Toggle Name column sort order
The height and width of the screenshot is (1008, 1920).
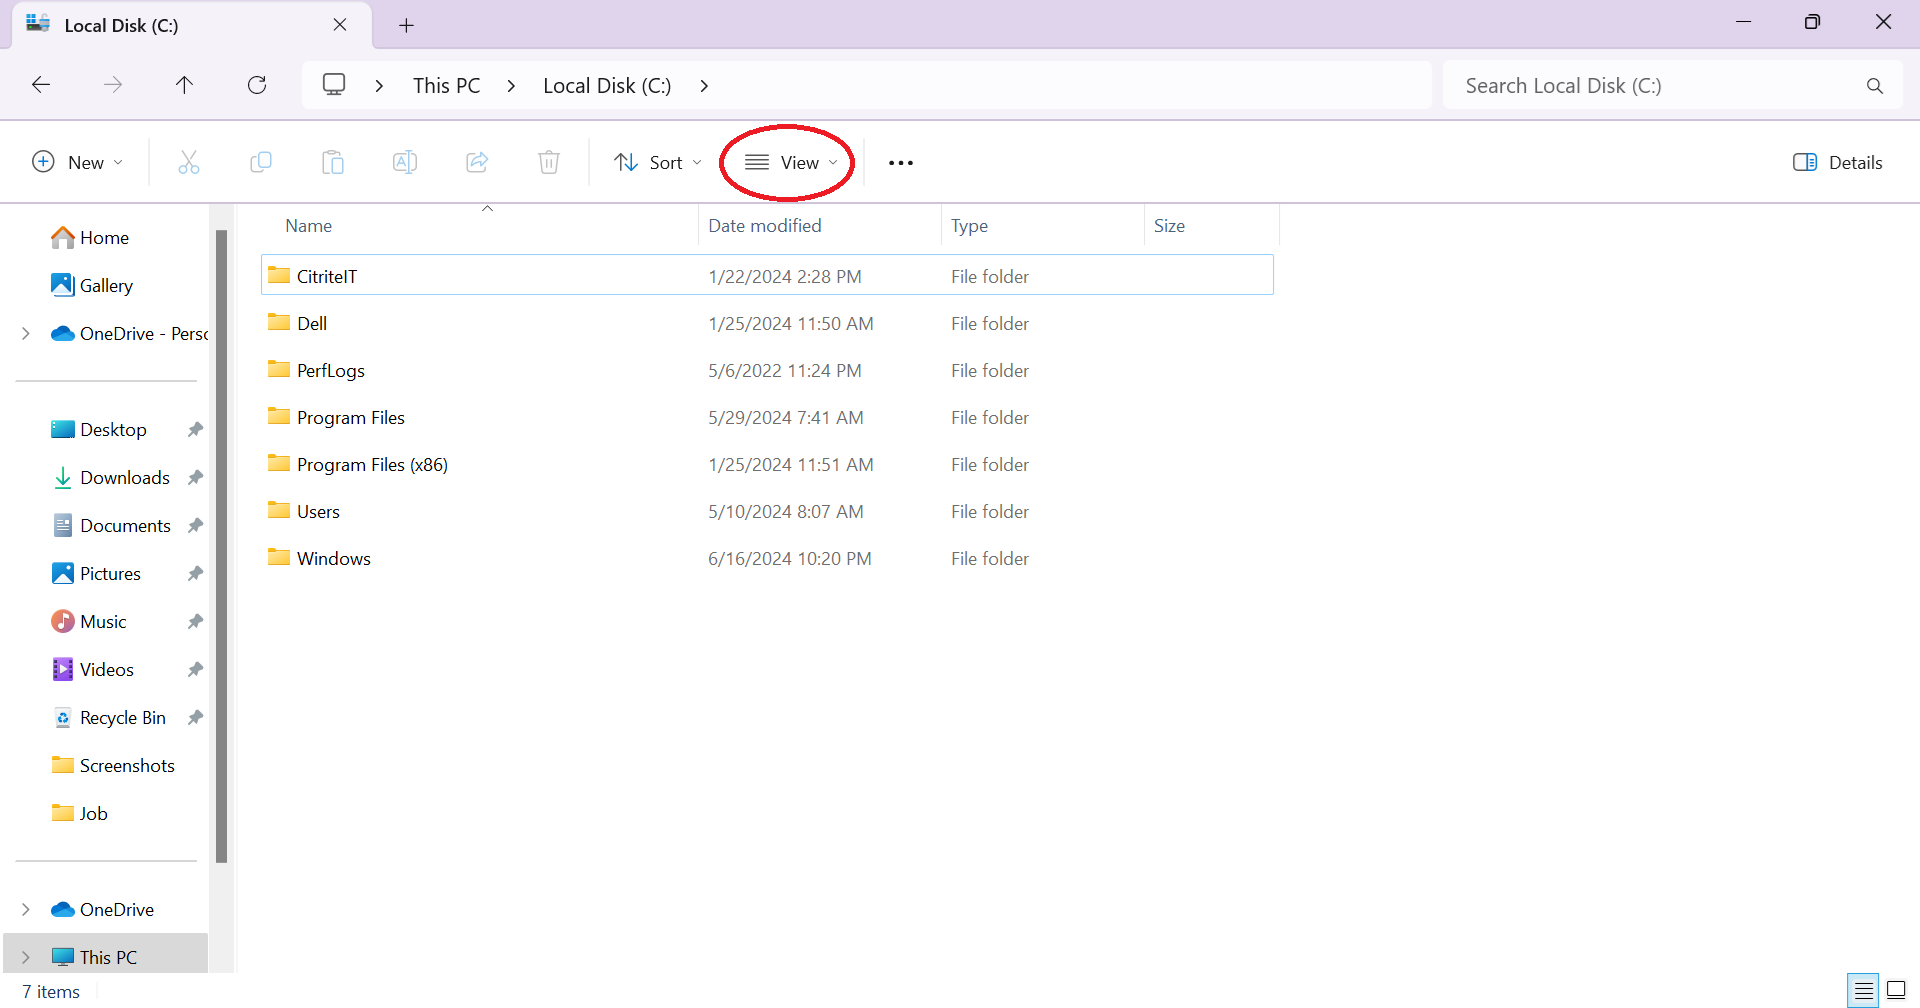pos(308,225)
